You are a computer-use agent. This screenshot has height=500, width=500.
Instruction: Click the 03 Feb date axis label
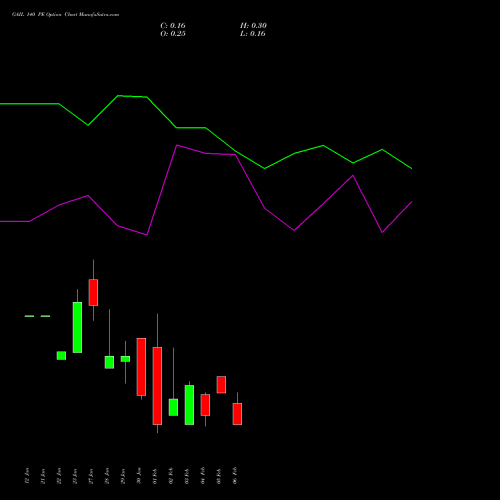pyautogui.click(x=187, y=476)
